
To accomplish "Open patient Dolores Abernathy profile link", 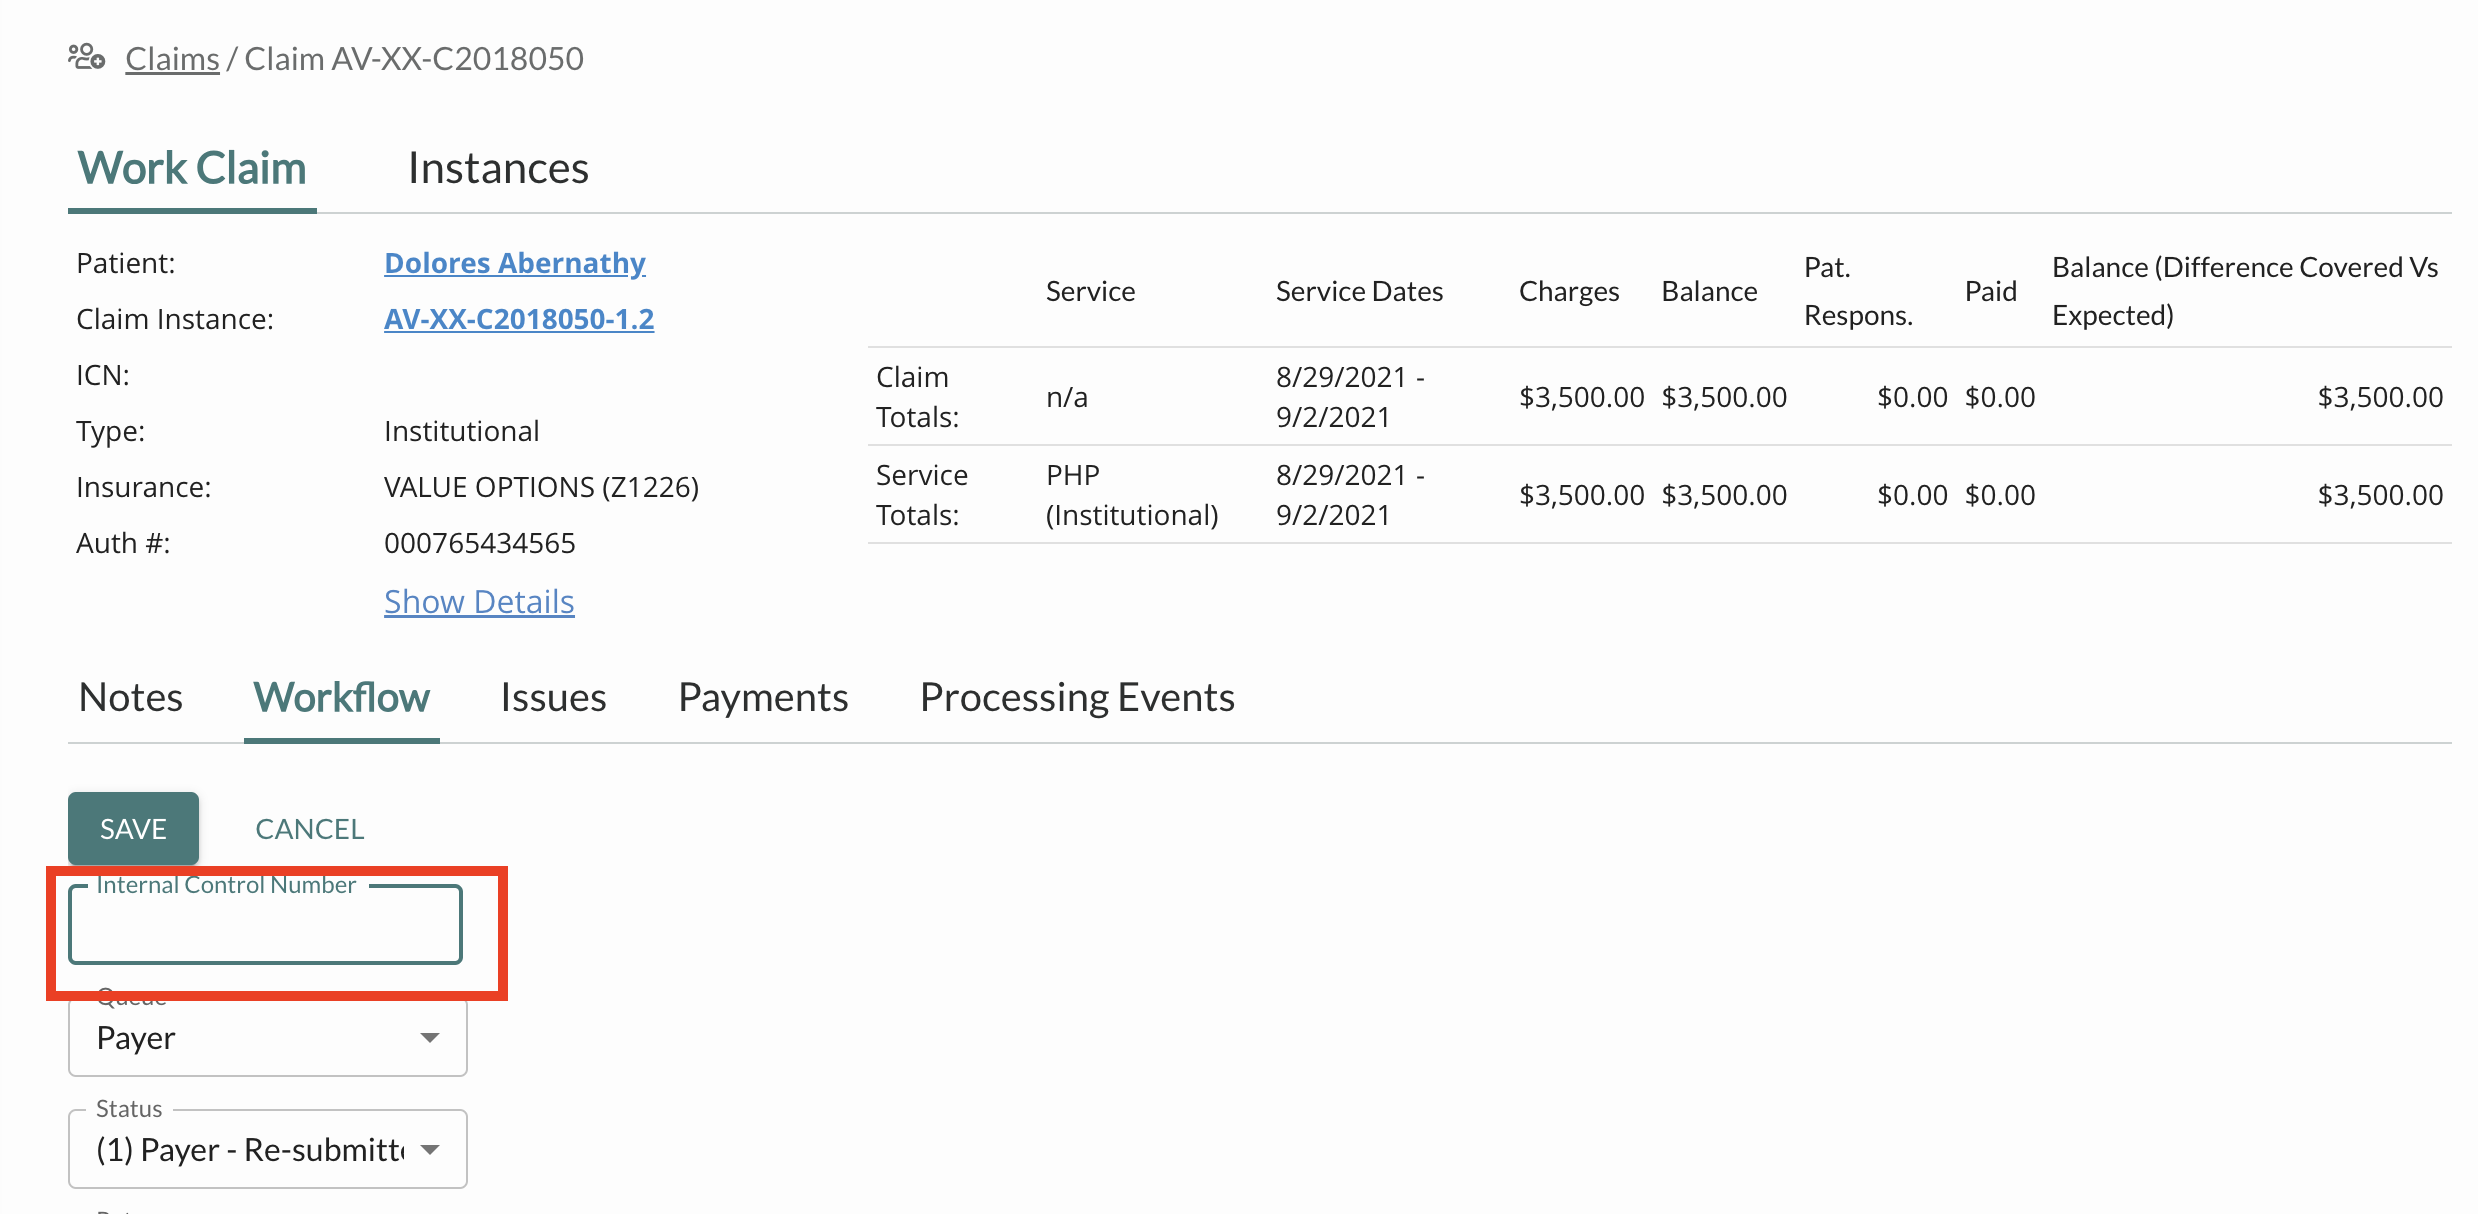I will 514,263.
